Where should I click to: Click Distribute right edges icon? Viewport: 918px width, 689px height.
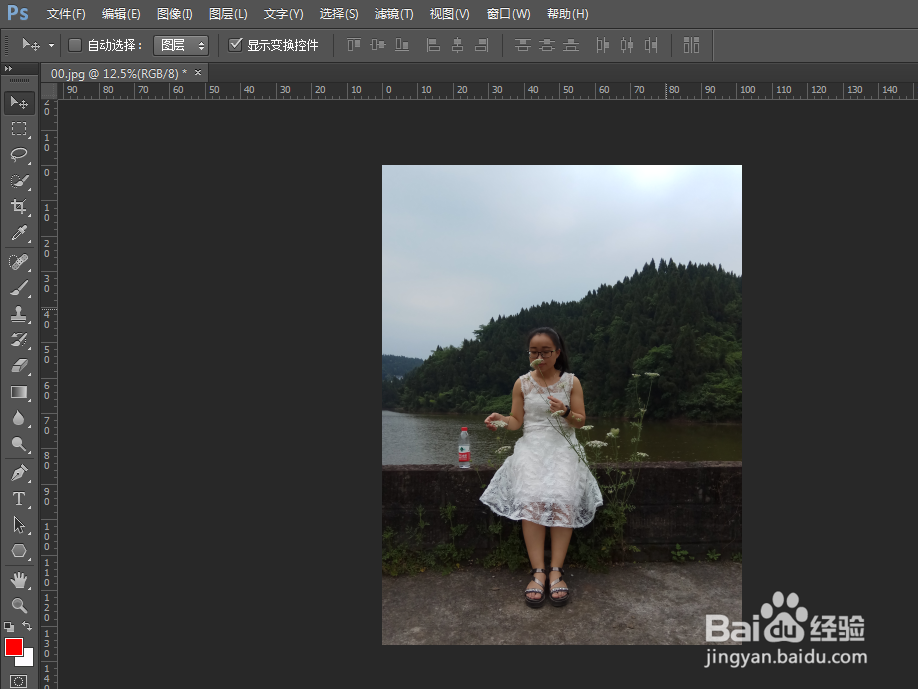click(x=650, y=44)
